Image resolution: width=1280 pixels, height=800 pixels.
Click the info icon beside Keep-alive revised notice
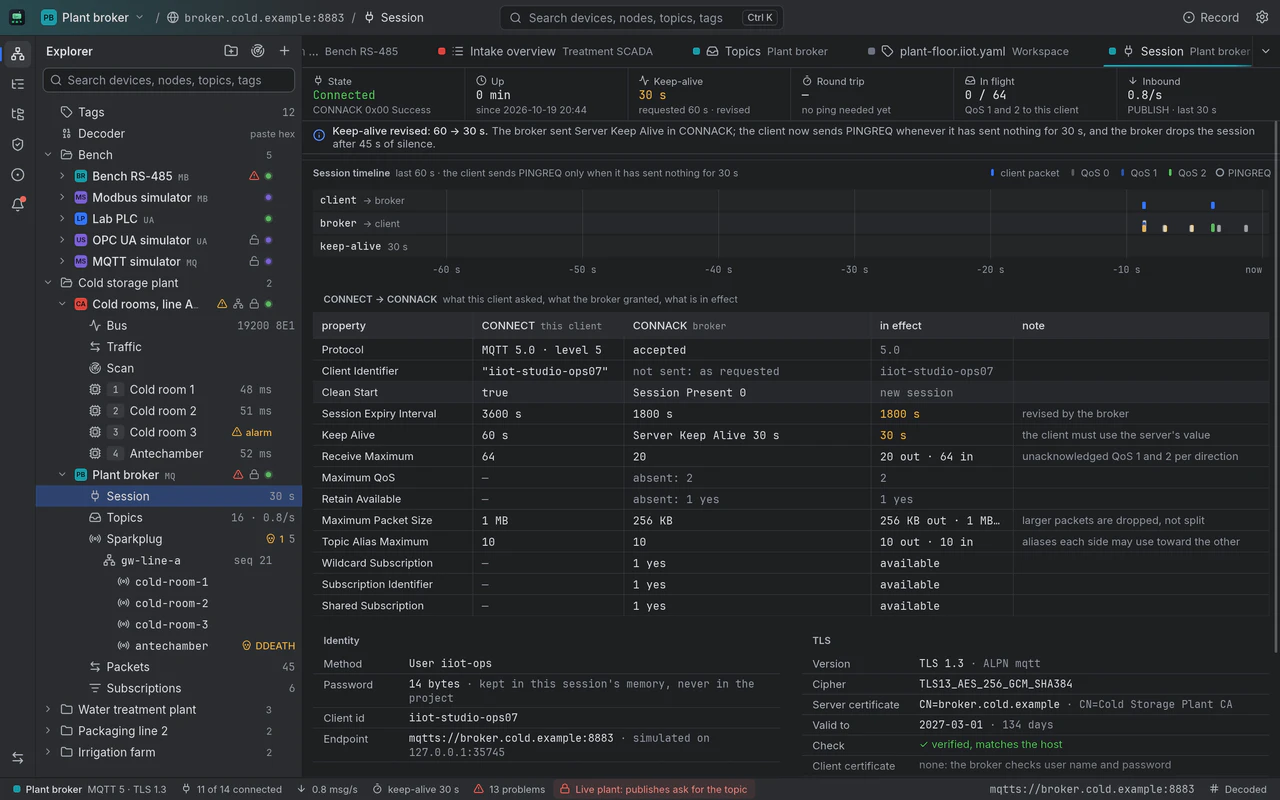pos(319,135)
